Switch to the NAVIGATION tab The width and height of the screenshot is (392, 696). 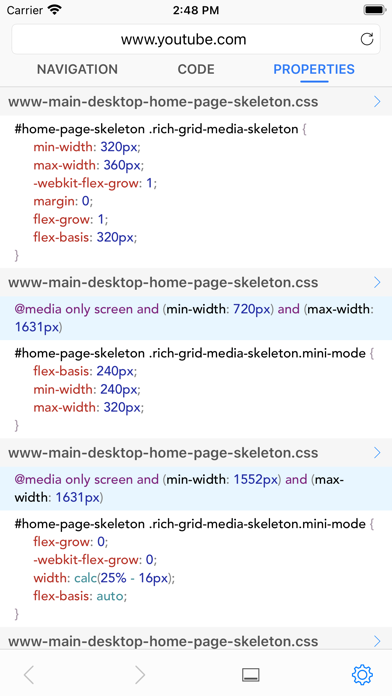point(77,69)
